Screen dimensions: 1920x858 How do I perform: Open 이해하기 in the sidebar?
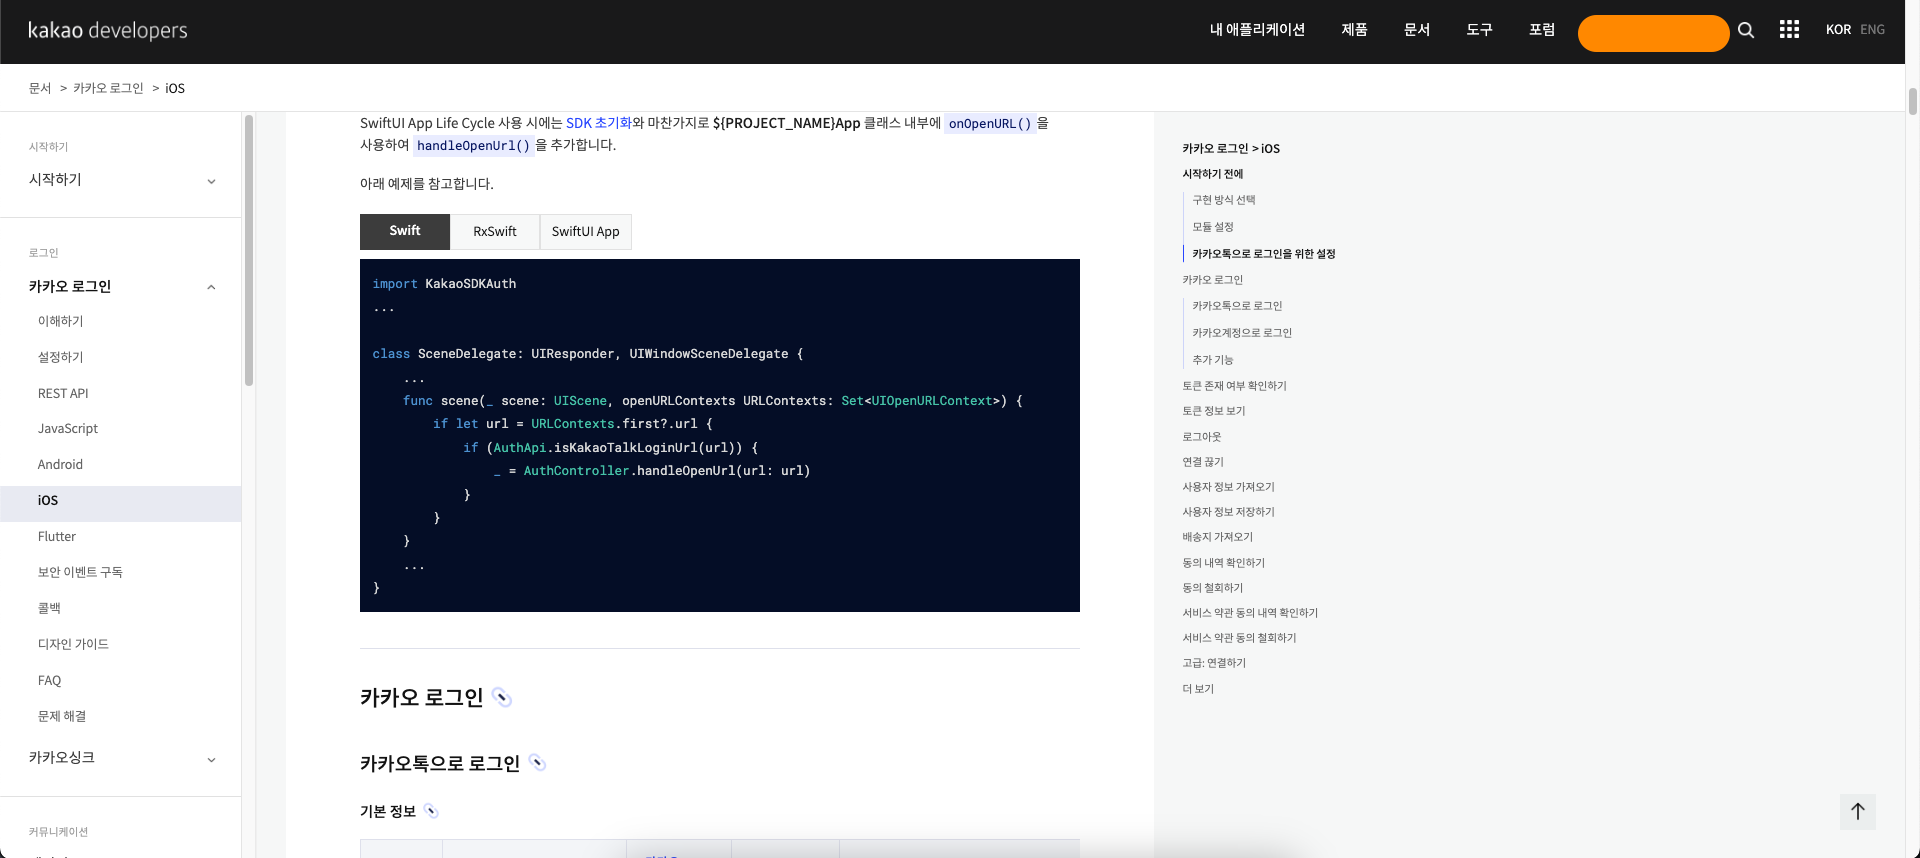point(61,321)
